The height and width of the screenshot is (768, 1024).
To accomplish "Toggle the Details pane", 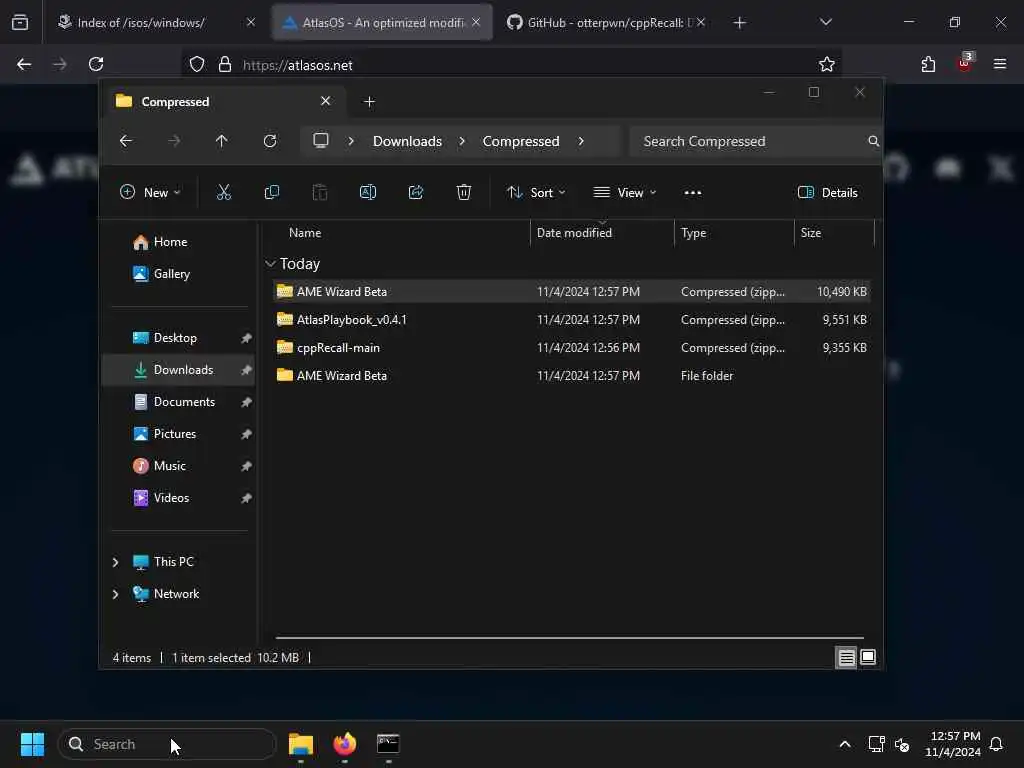I will [827, 193].
